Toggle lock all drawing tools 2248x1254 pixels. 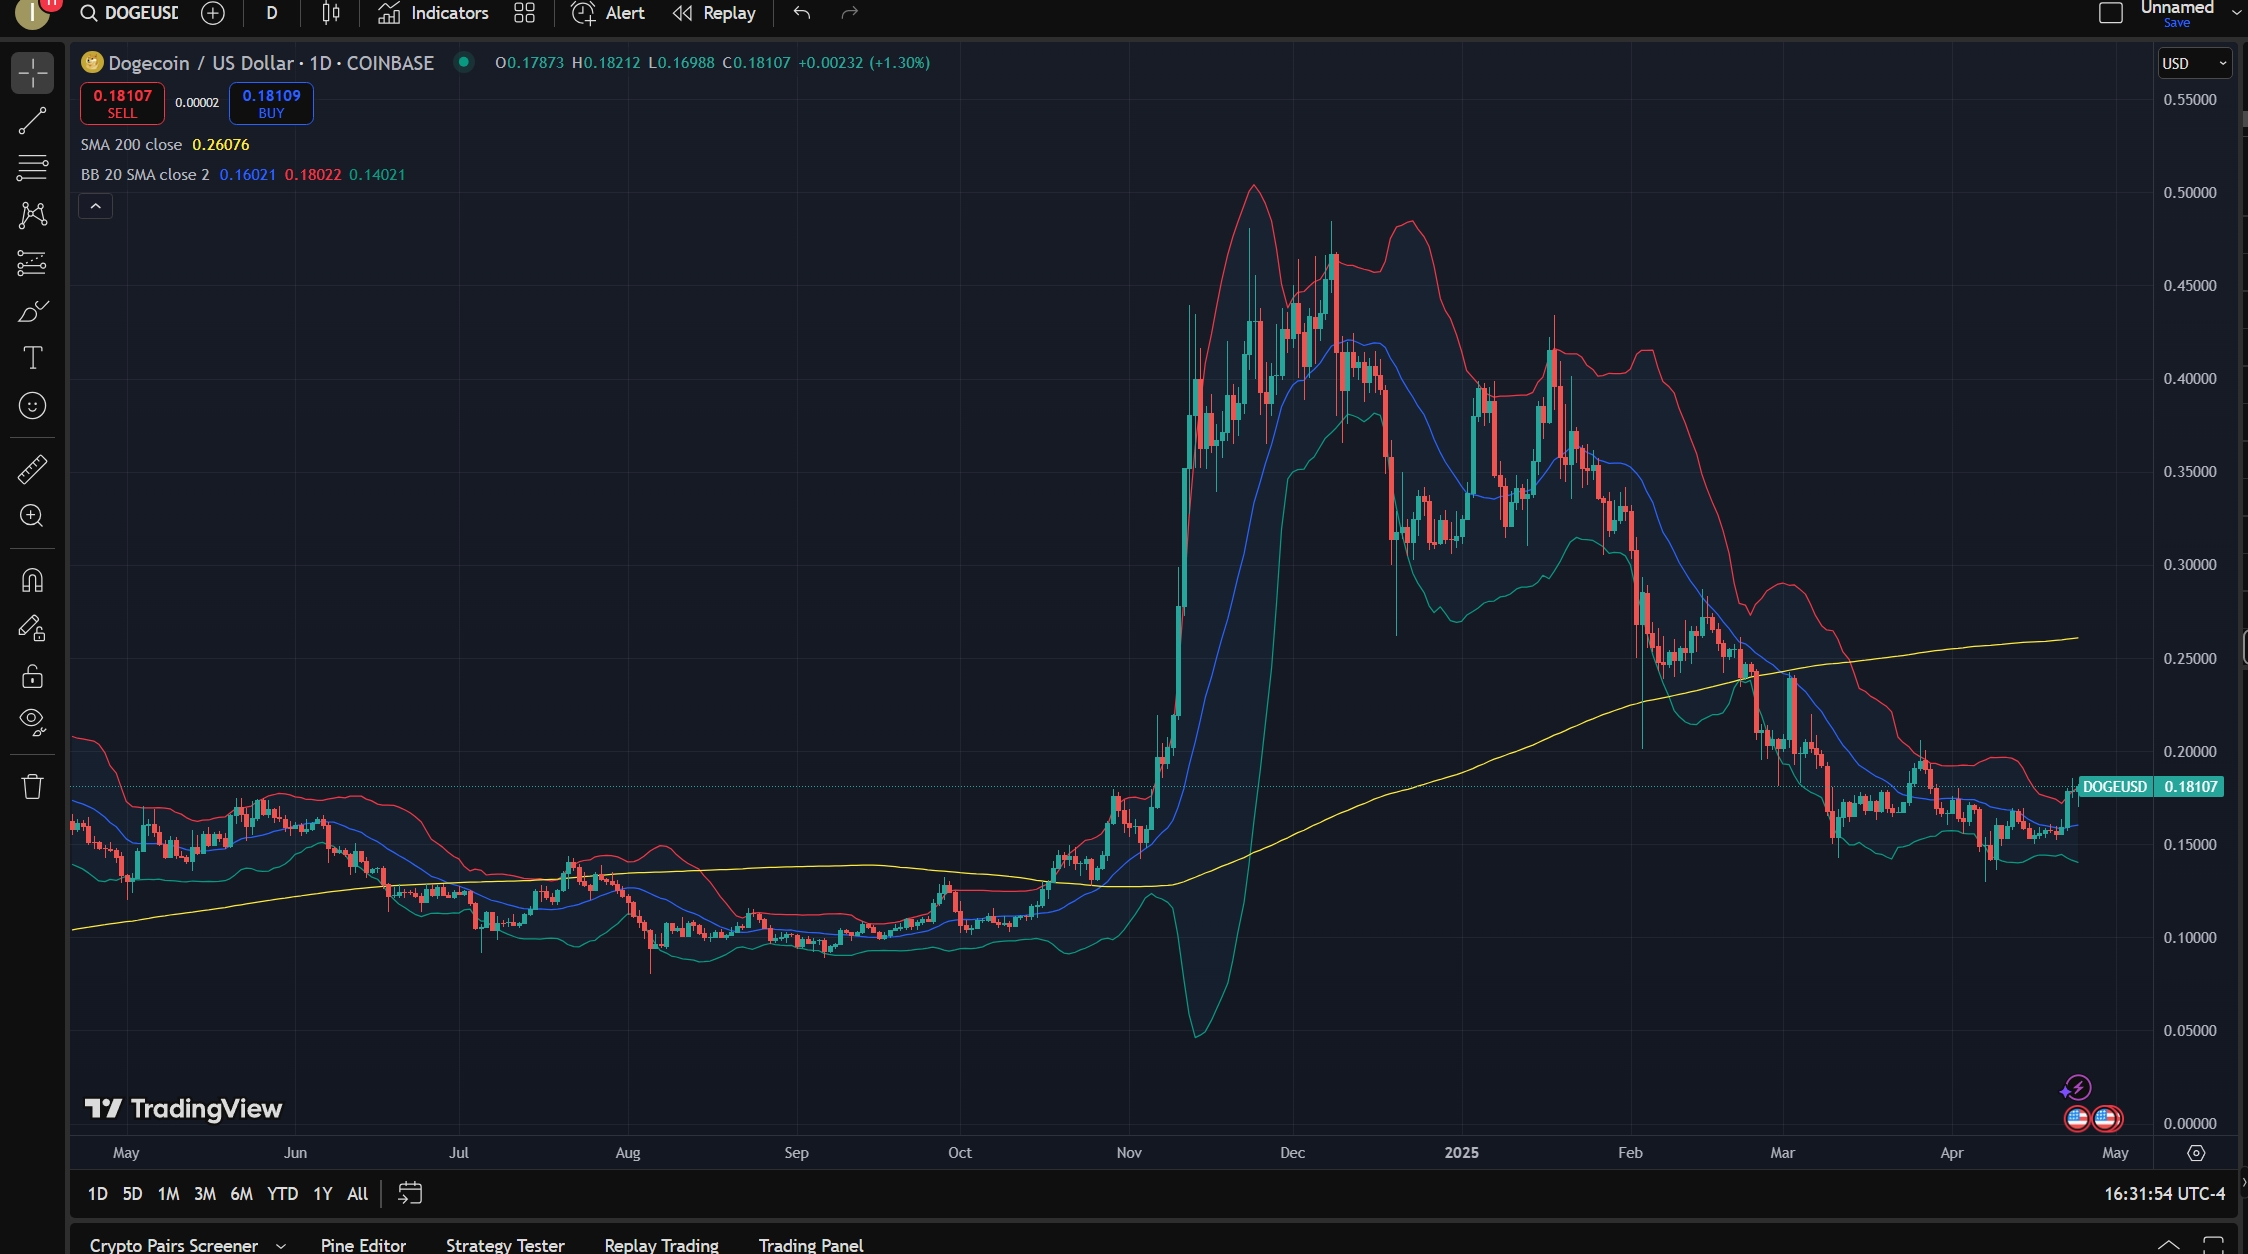pyautogui.click(x=32, y=677)
